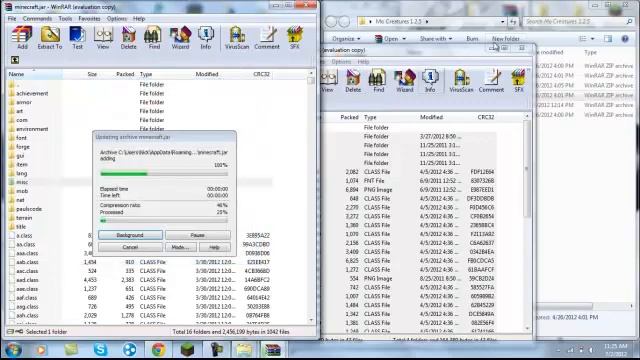Open Wizard in the minecraft.jar toolbar
The image size is (640, 360).
(x=180, y=38)
